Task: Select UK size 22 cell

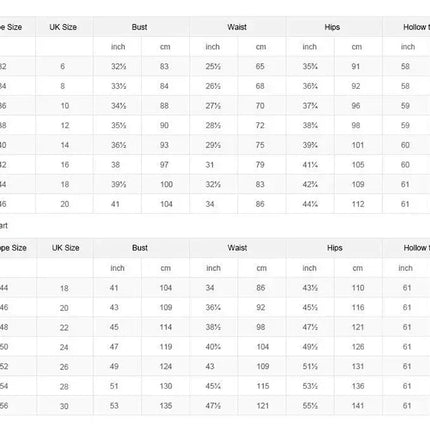Action: pyautogui.click(x=64, y=328)
